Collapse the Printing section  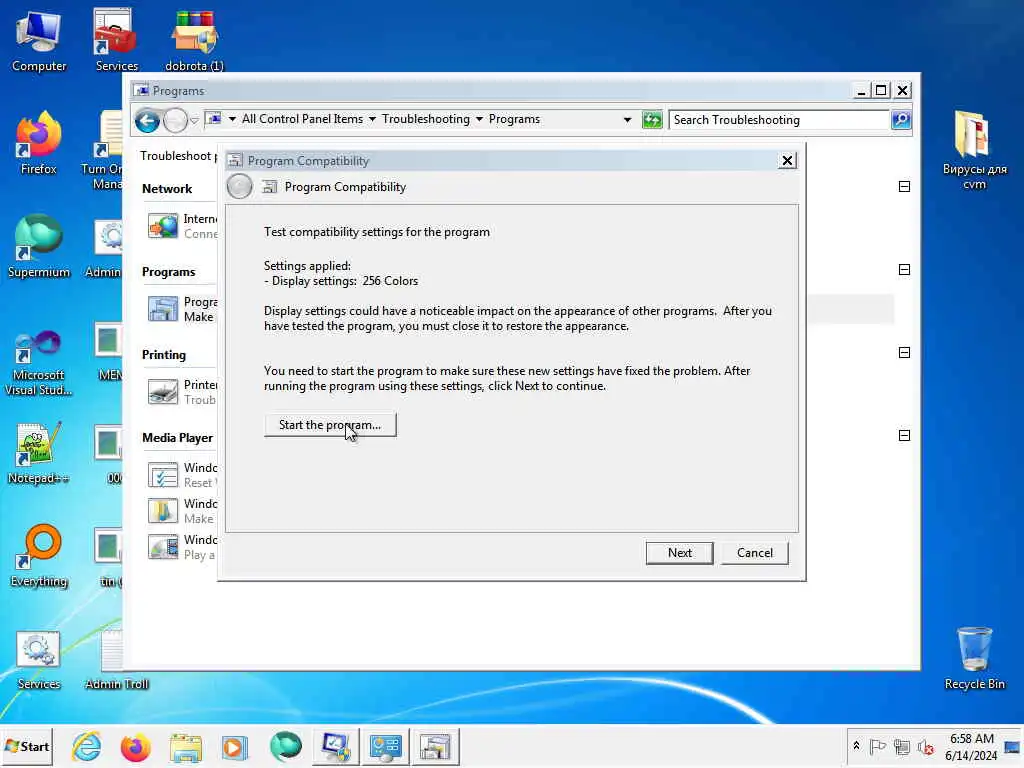pos(904,353)
